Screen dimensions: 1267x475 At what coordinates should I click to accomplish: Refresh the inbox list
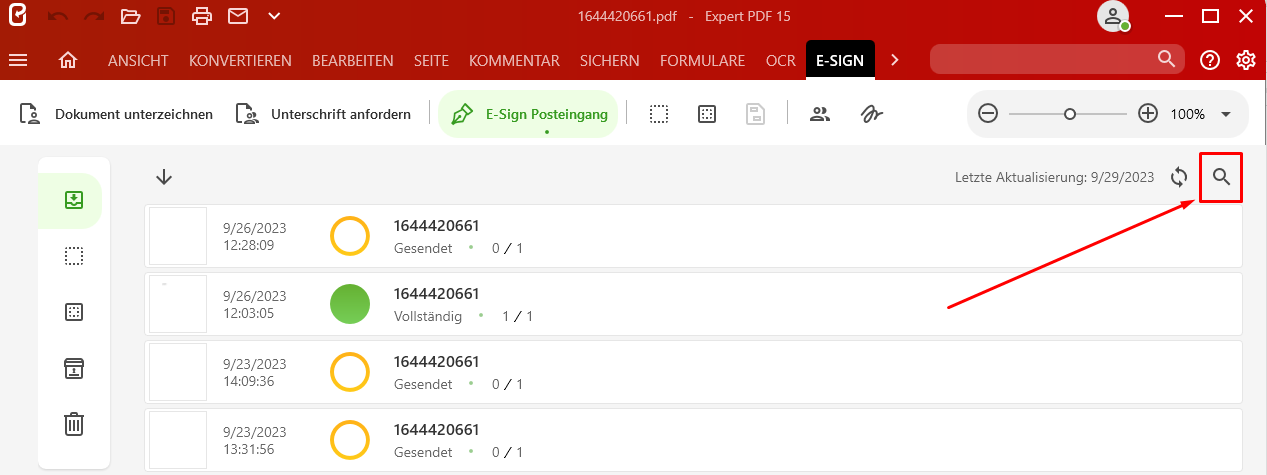pyautogui.click(x=1179, y=177)
